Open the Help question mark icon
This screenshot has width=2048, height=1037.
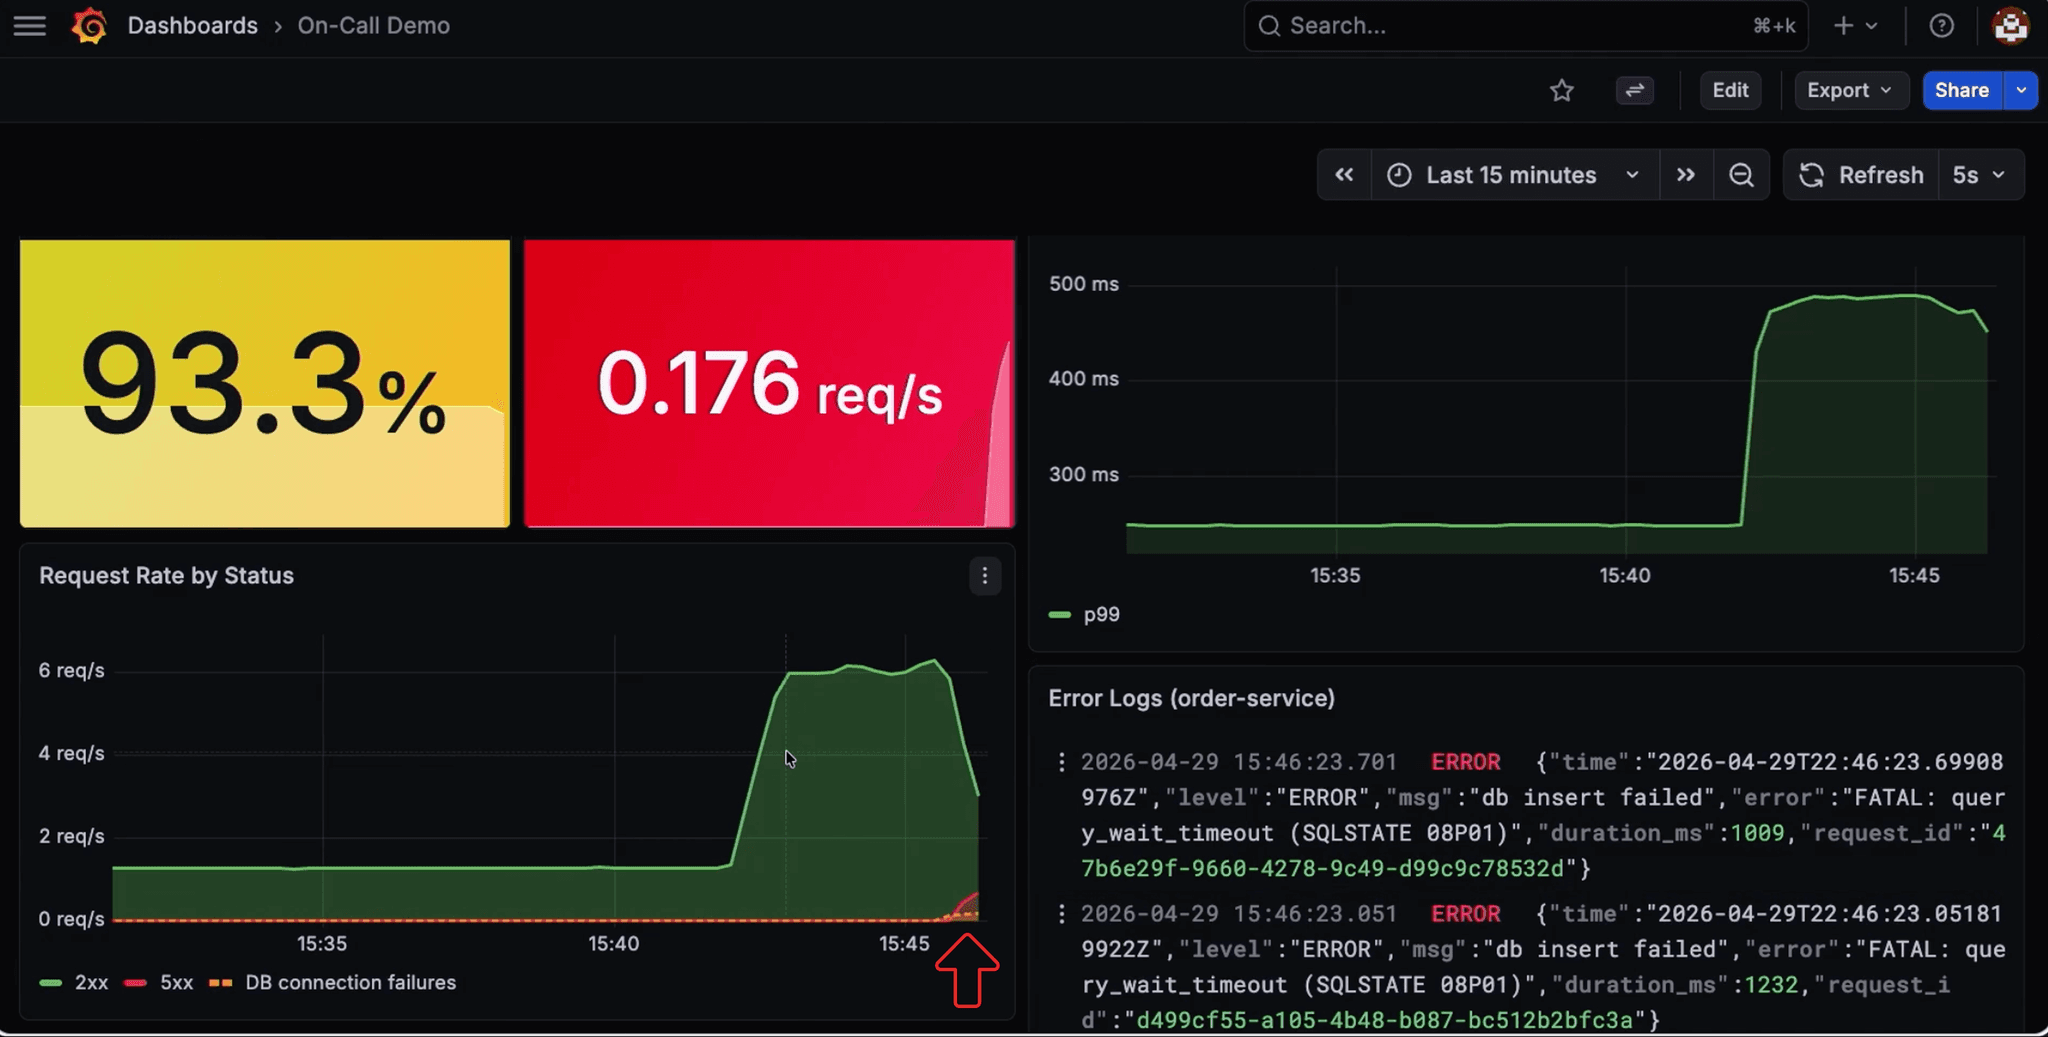(x=1941, y=26)
